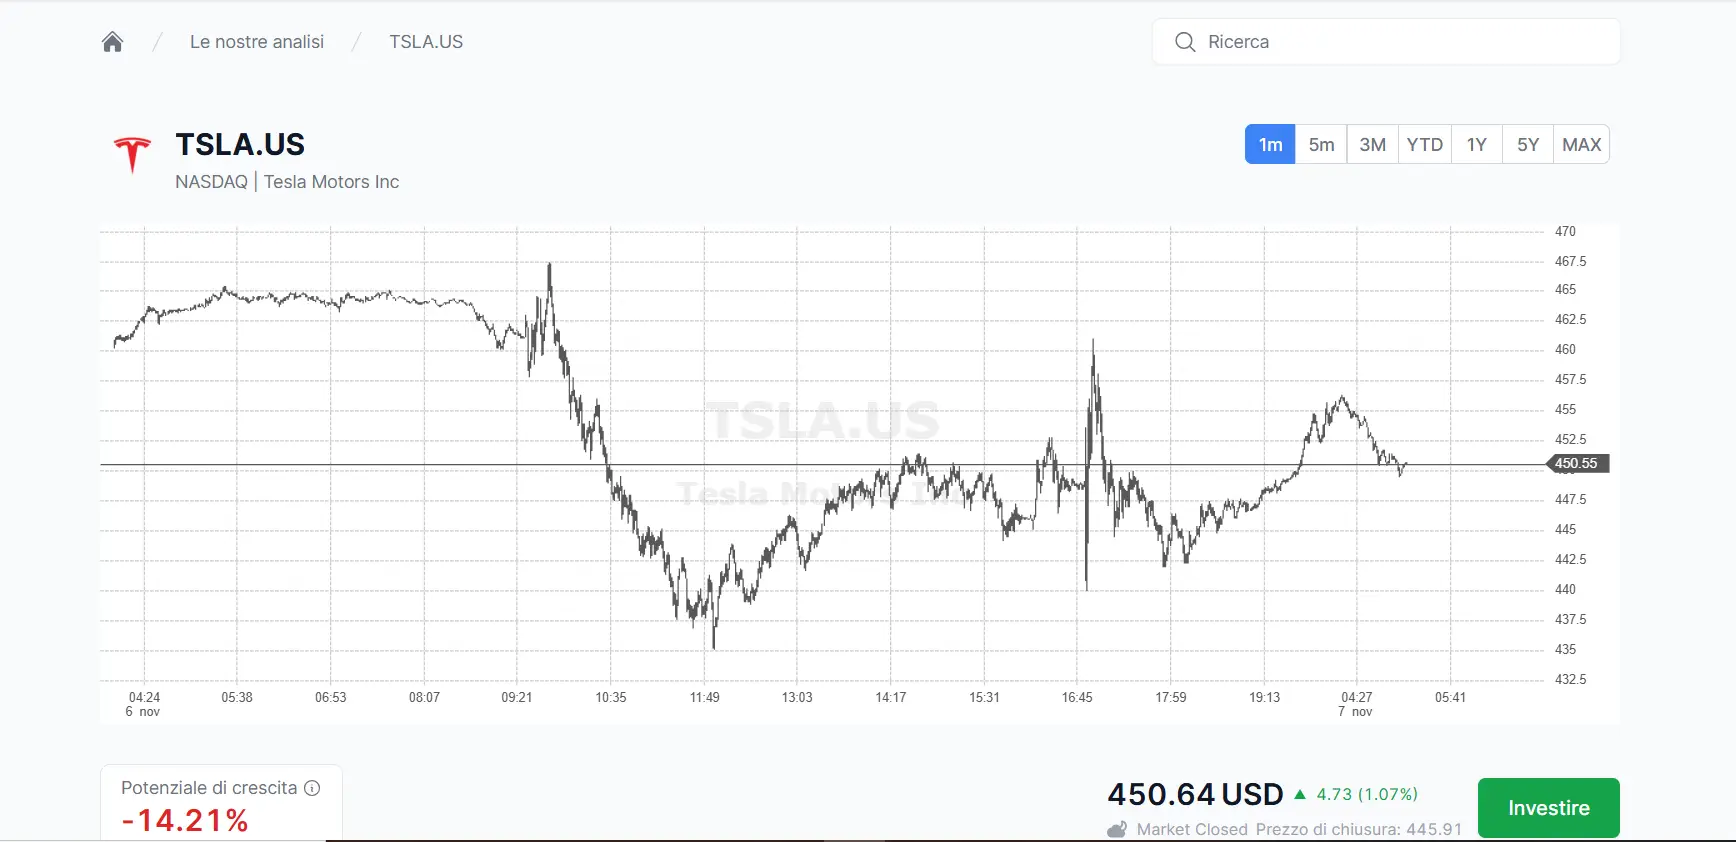1736x842 pixels.
Task: Open the Le nostre analisi breadcrumb link
Action: [x=257, y=42]
